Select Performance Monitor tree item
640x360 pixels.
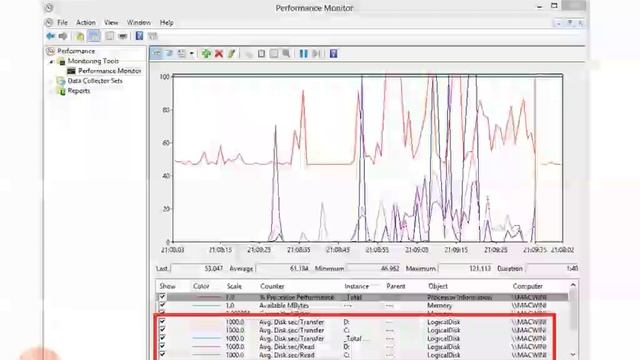(109, 71)
